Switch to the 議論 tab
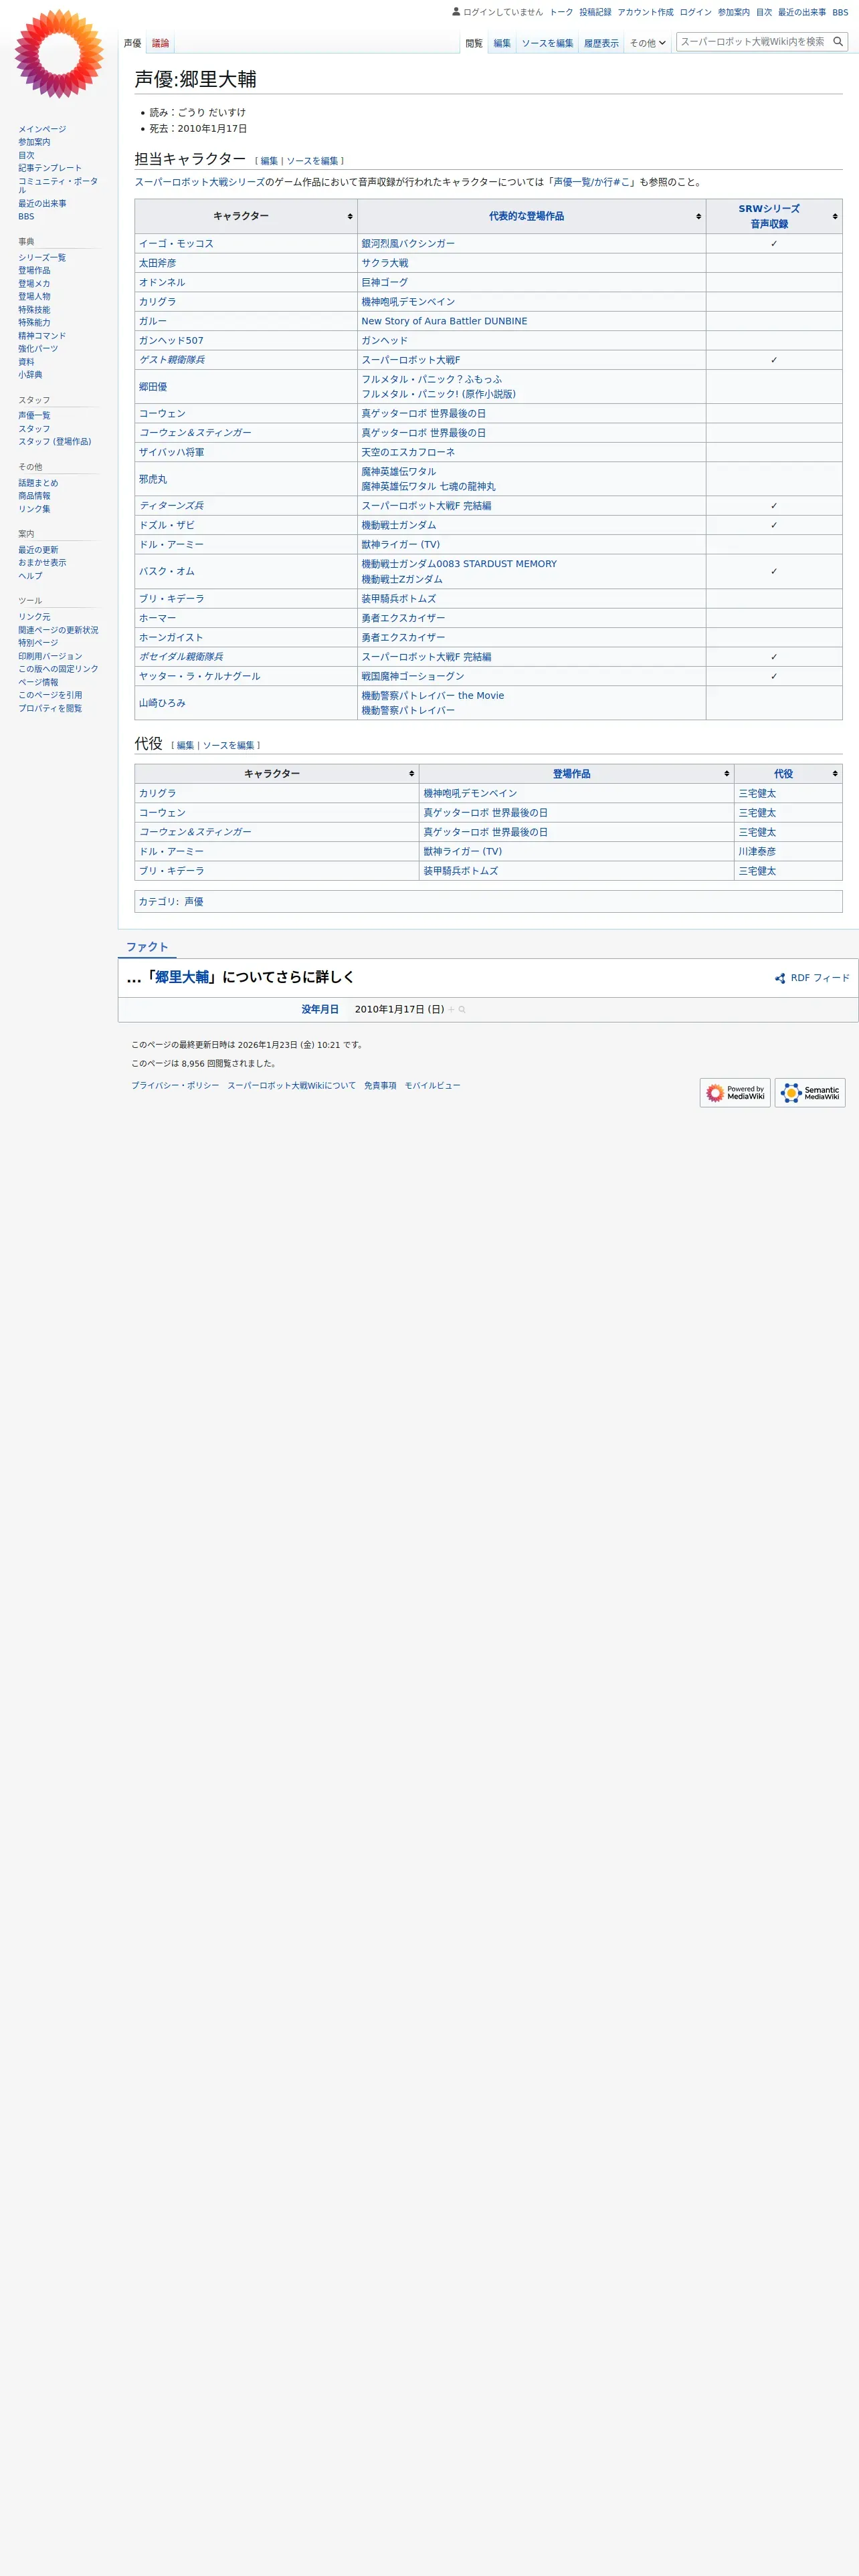 pyautogui.click(x=160, y=43)
